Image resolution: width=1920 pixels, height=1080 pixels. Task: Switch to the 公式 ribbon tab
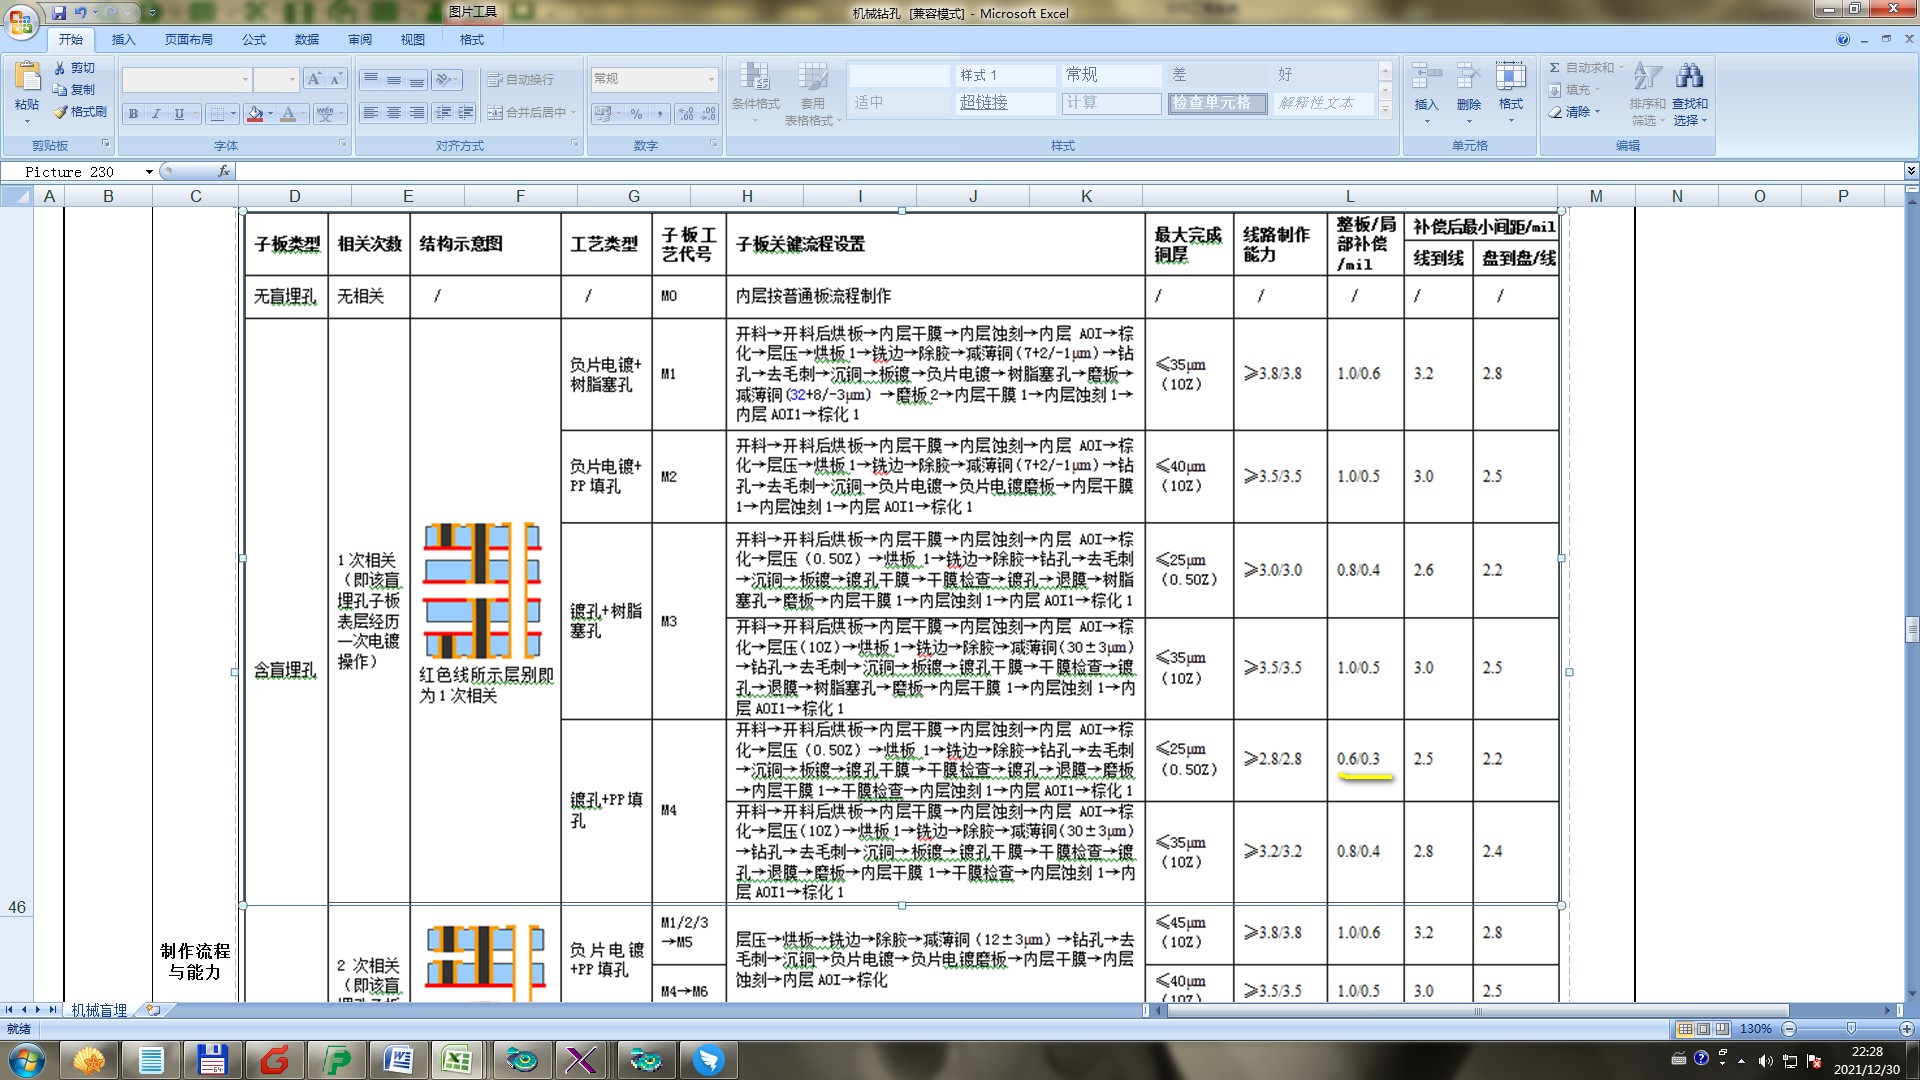pos(254,40)
